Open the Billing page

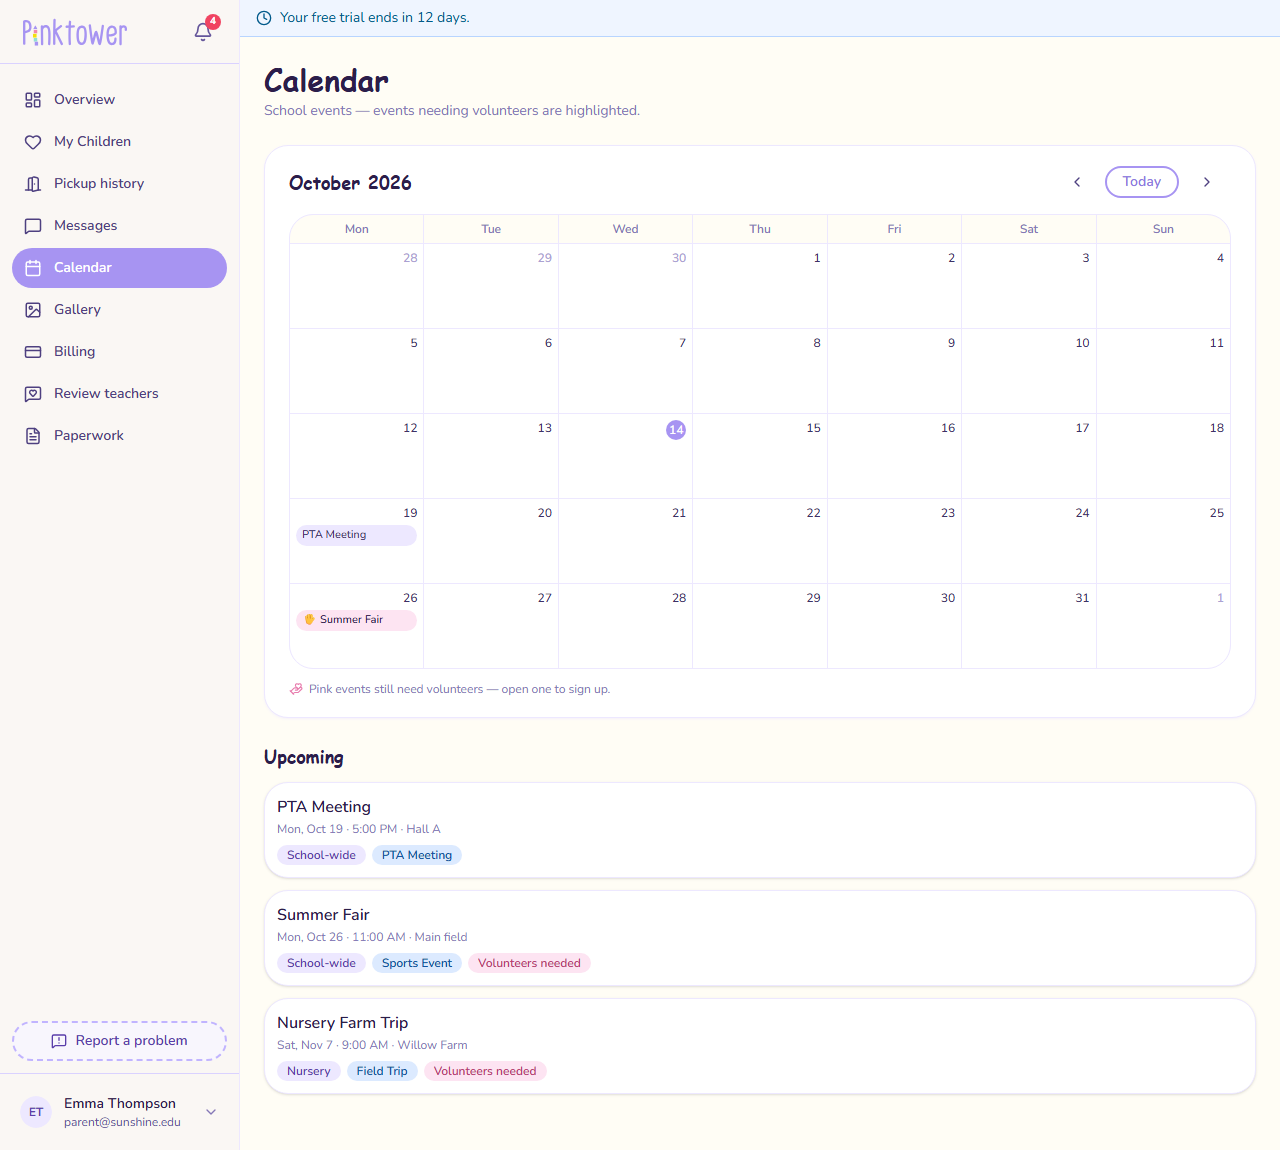pos(119,352)
